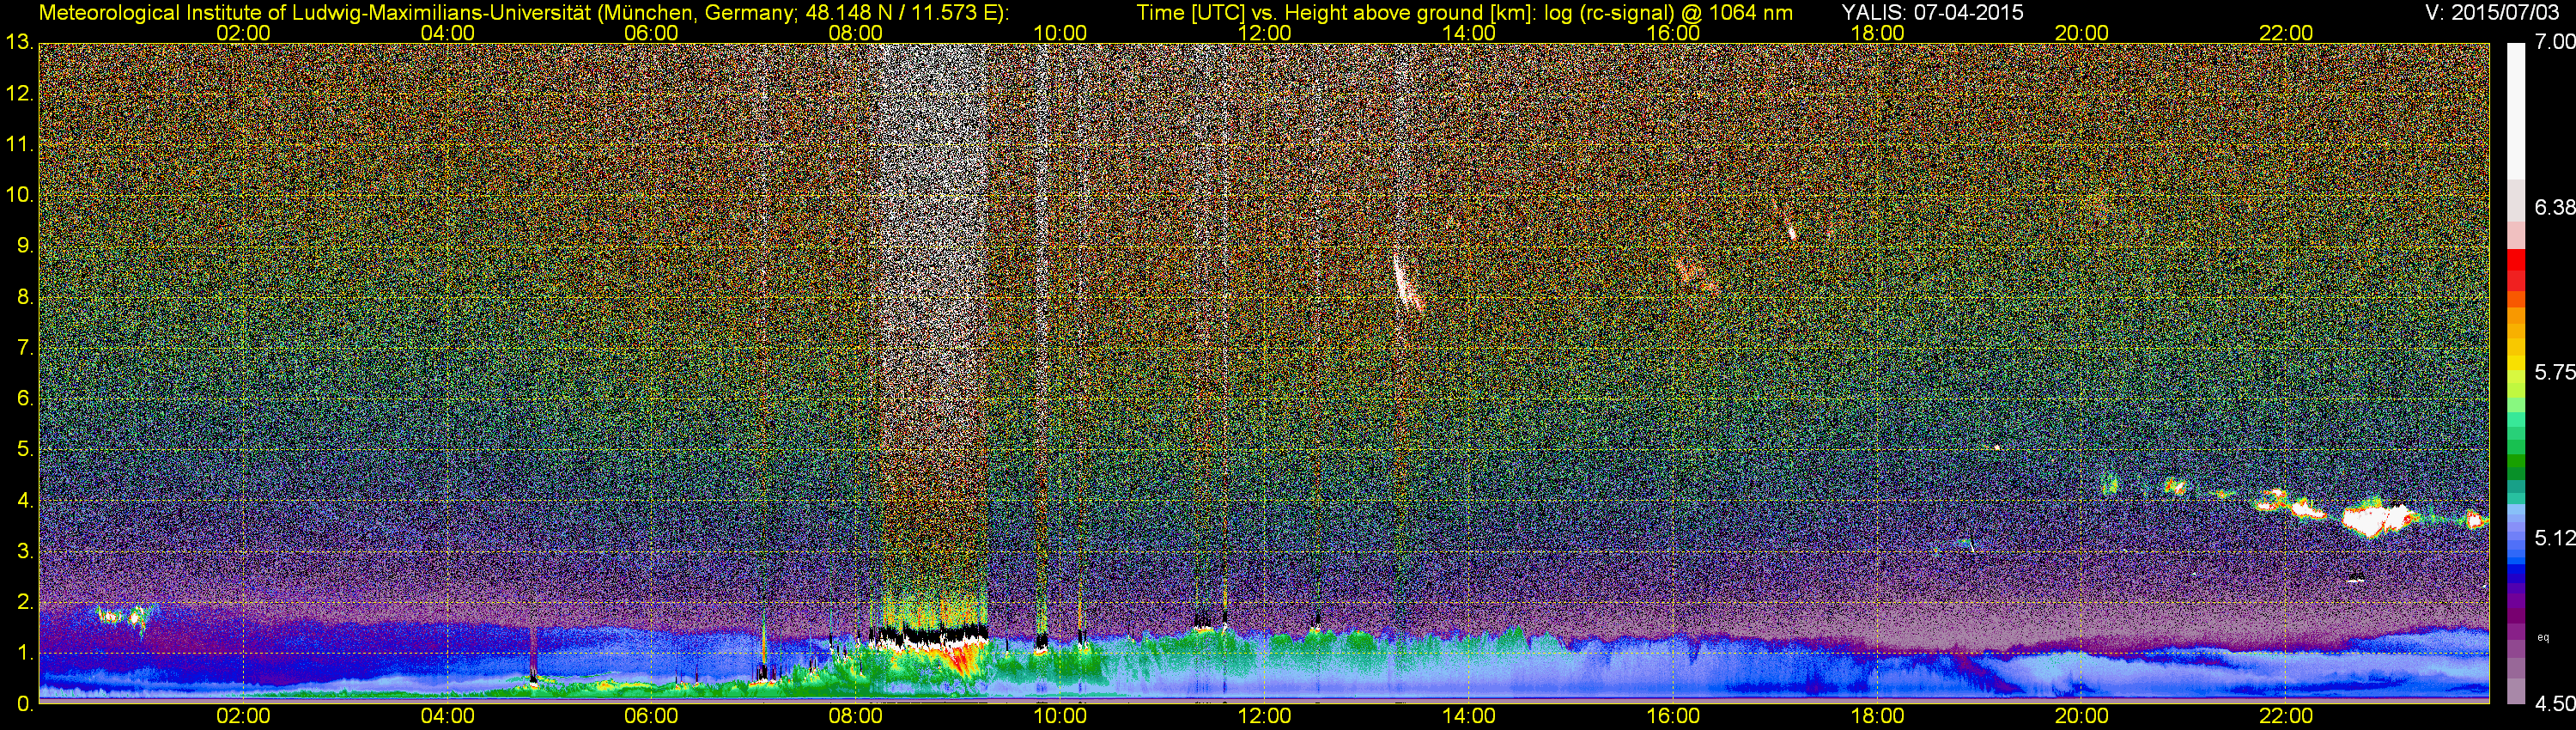Click the height axis label 4
The image size is (2576, 730).
(x=24, y=501)
